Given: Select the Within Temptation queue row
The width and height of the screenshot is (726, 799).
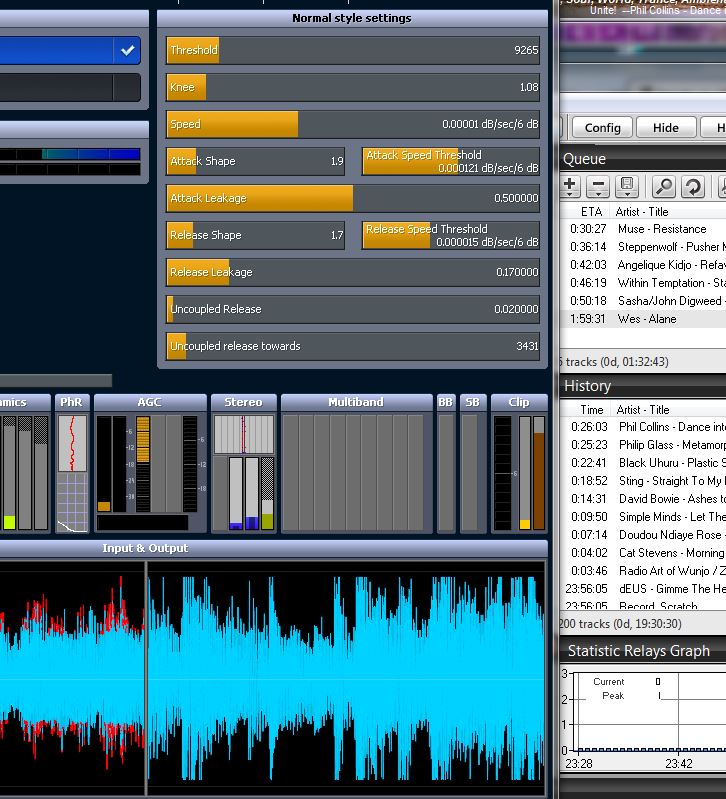Looking at the screenshot, I should (643, 283).
